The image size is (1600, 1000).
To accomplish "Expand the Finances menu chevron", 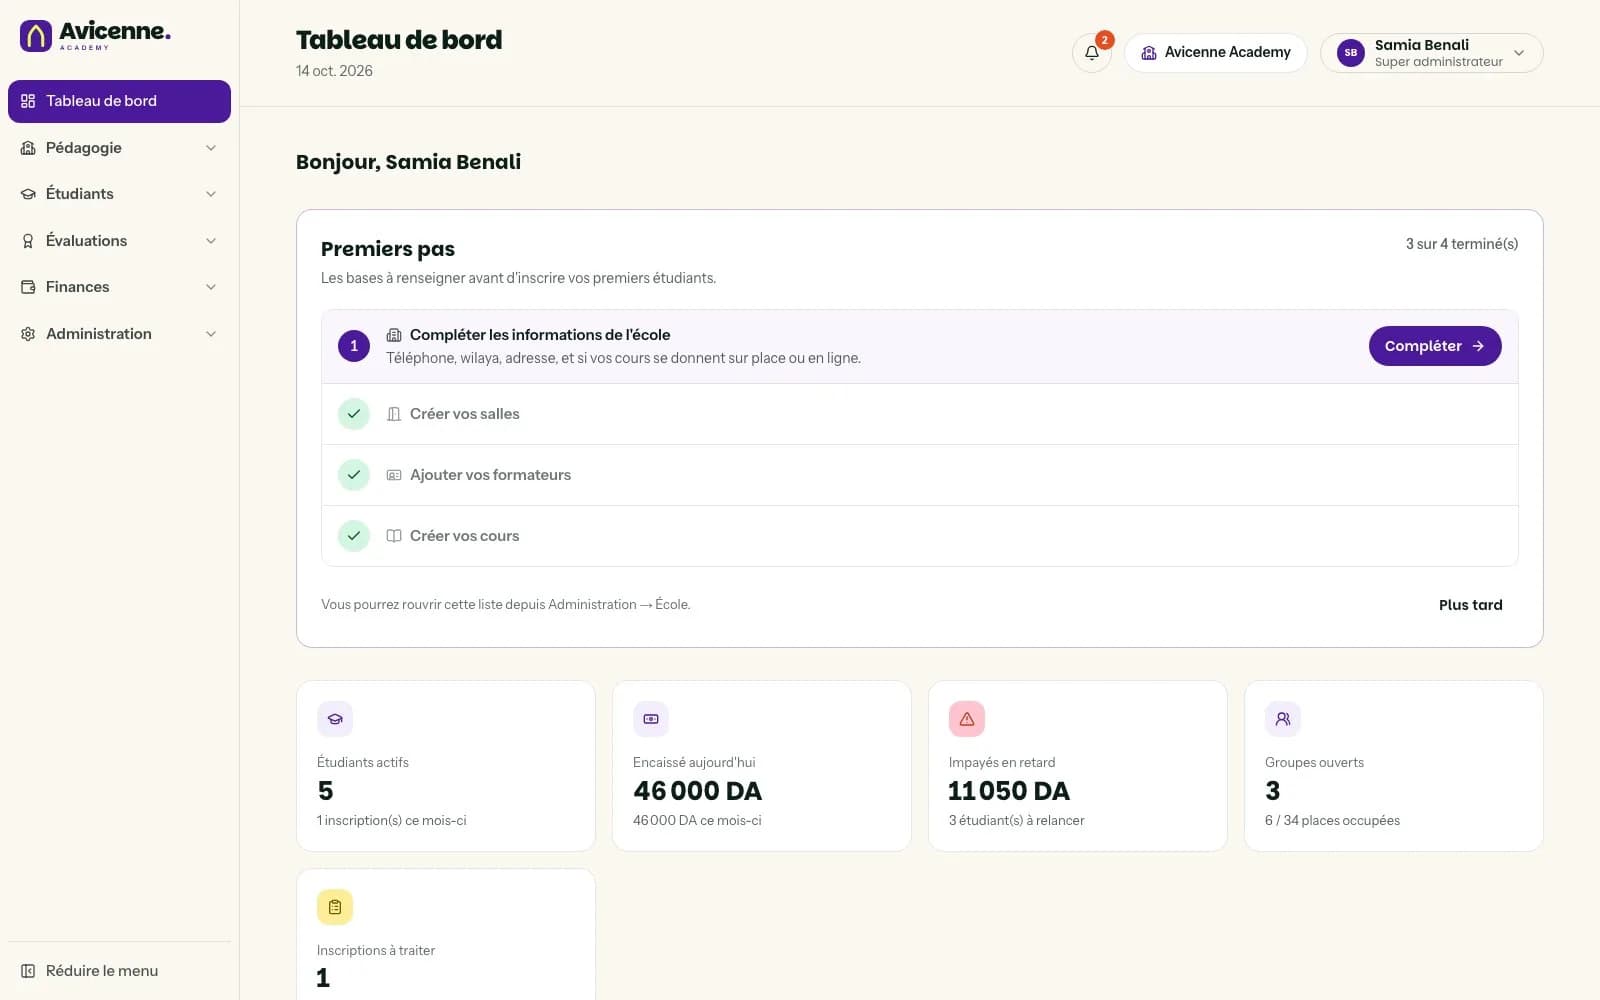I will tap(211, 287).
